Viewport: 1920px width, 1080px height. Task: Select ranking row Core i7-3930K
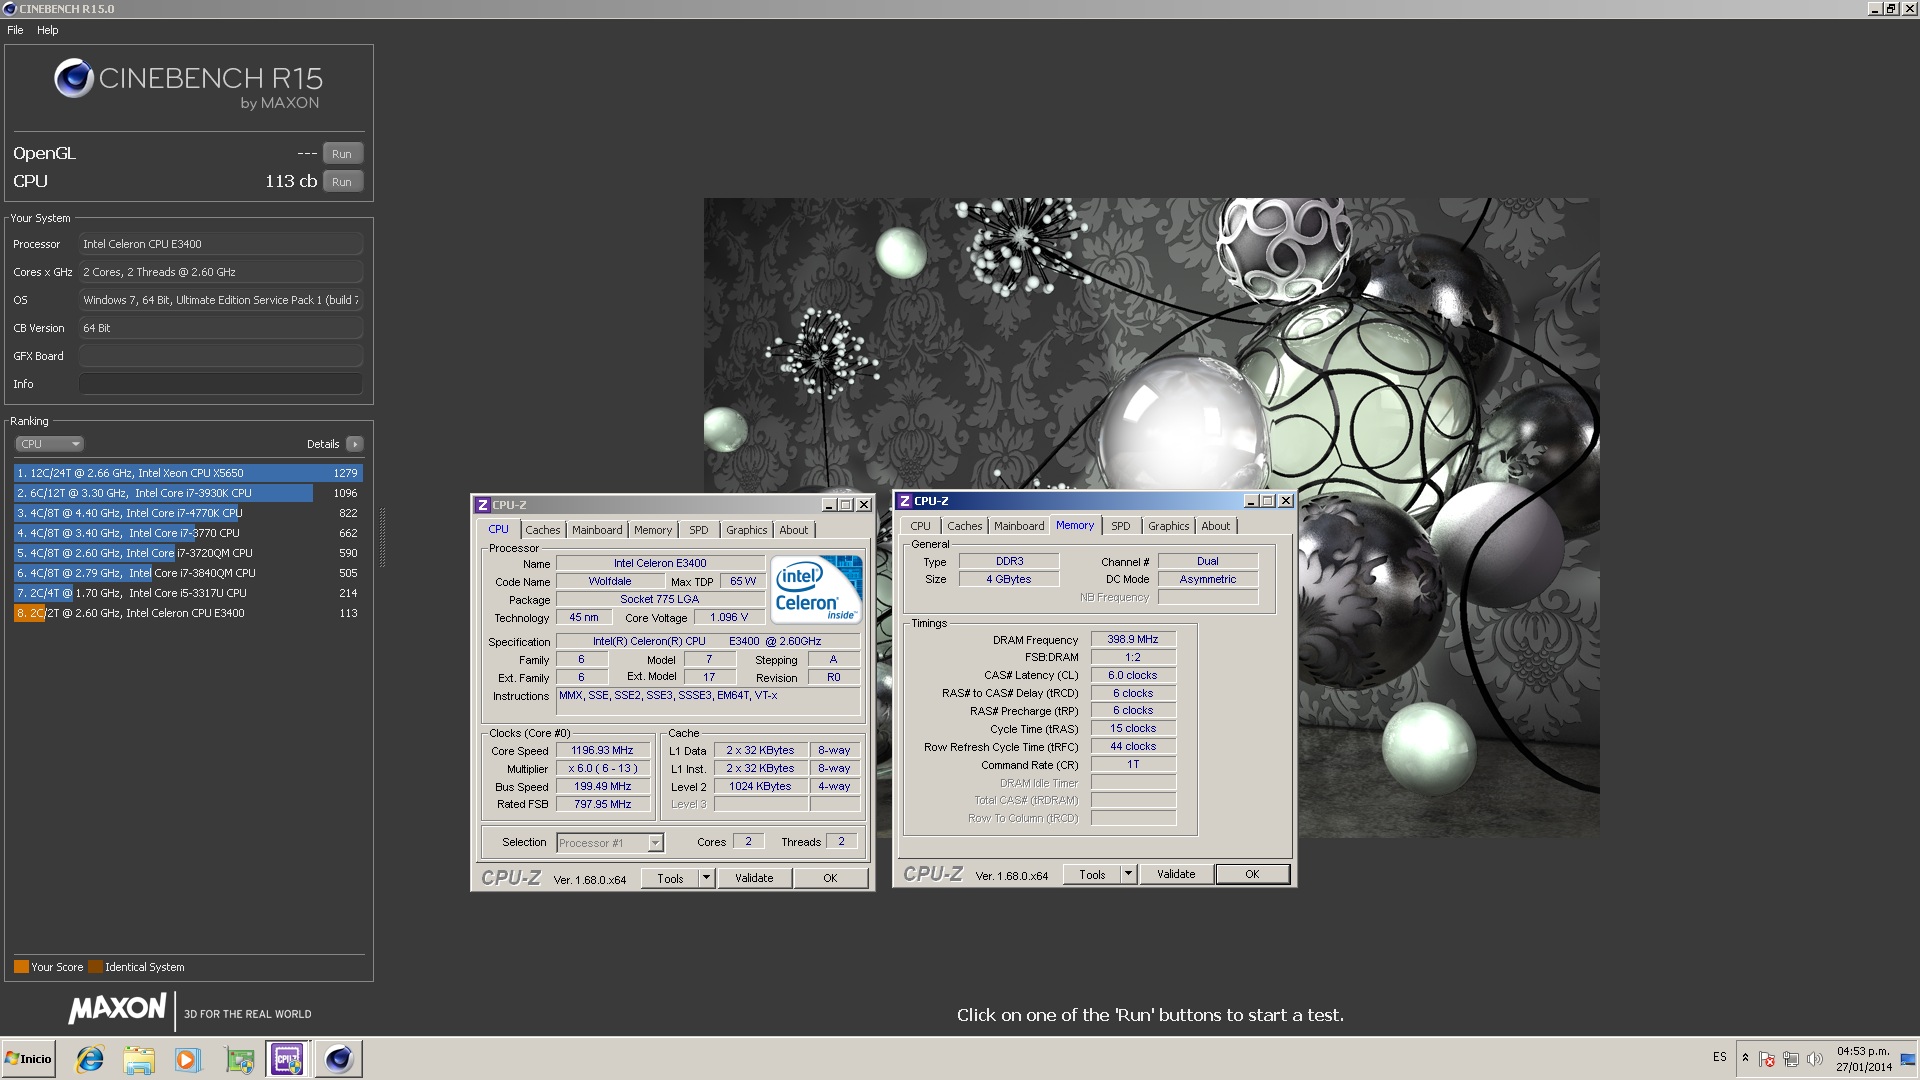pos(188,493)
